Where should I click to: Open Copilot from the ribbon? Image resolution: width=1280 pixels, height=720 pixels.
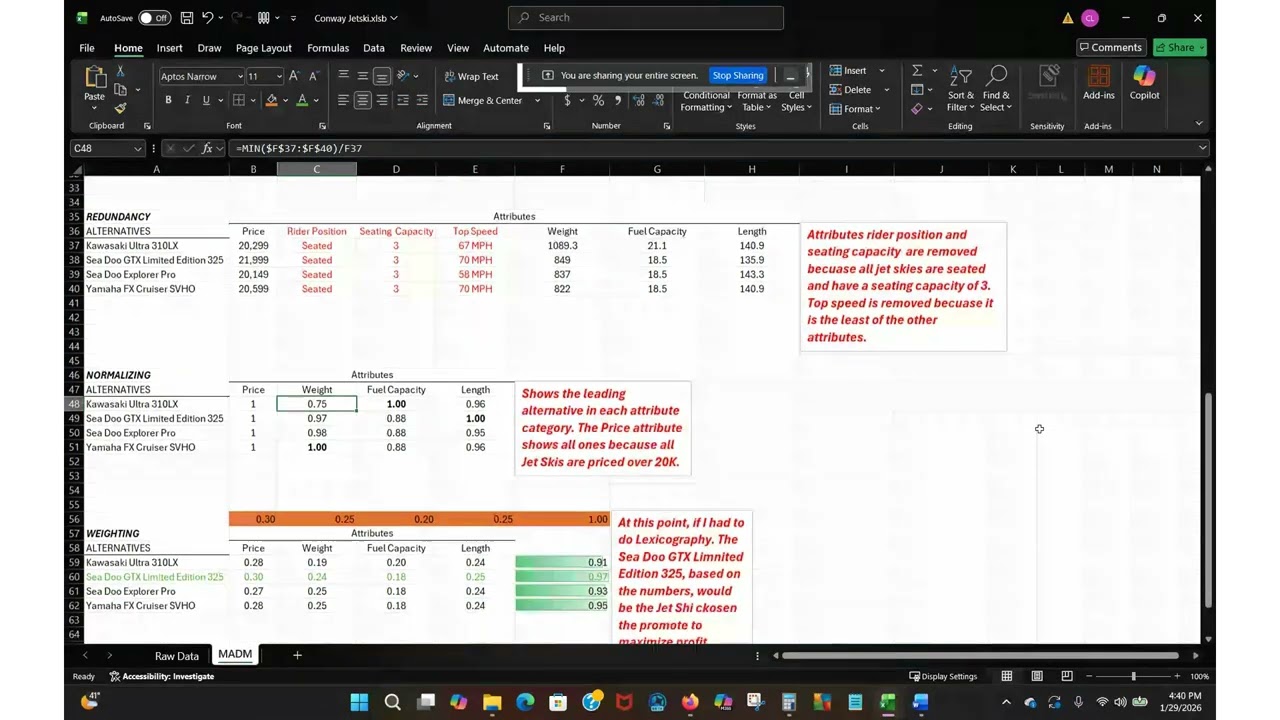1144,83
